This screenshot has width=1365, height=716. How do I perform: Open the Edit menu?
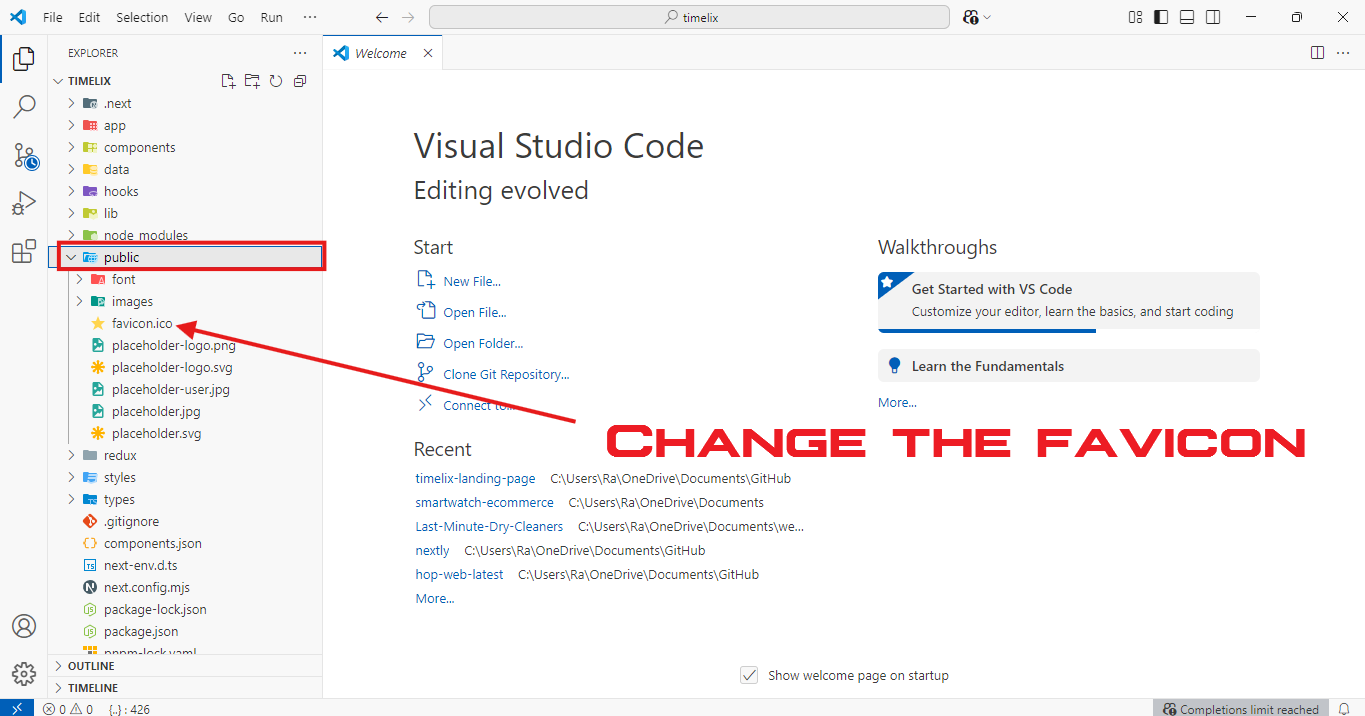coord(89,17)
